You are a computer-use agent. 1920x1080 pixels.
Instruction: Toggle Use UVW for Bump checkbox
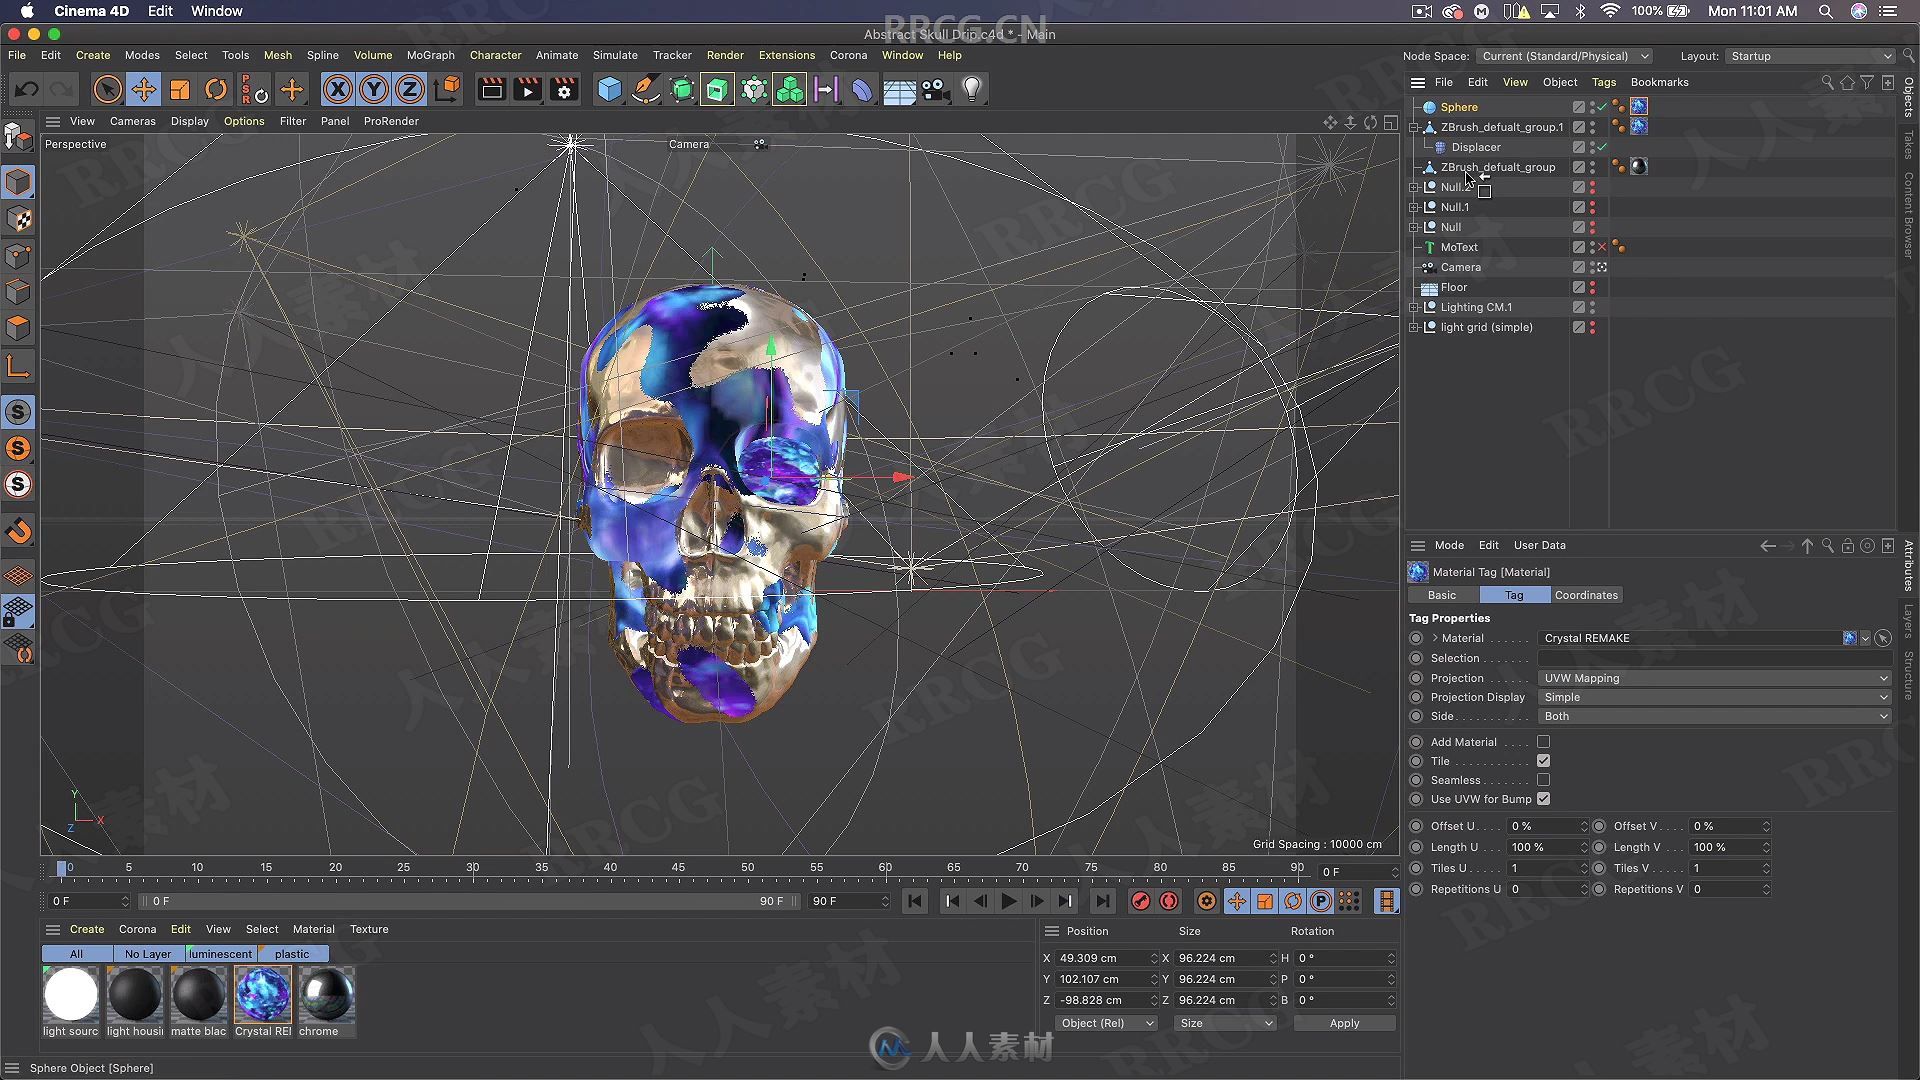point(1544,798)
